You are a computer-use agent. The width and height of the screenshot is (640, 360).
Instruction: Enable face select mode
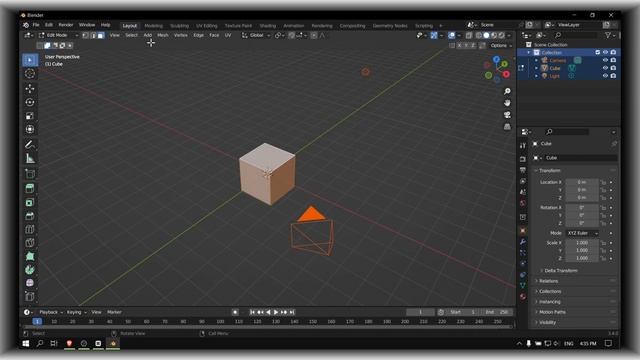[100, 36]
